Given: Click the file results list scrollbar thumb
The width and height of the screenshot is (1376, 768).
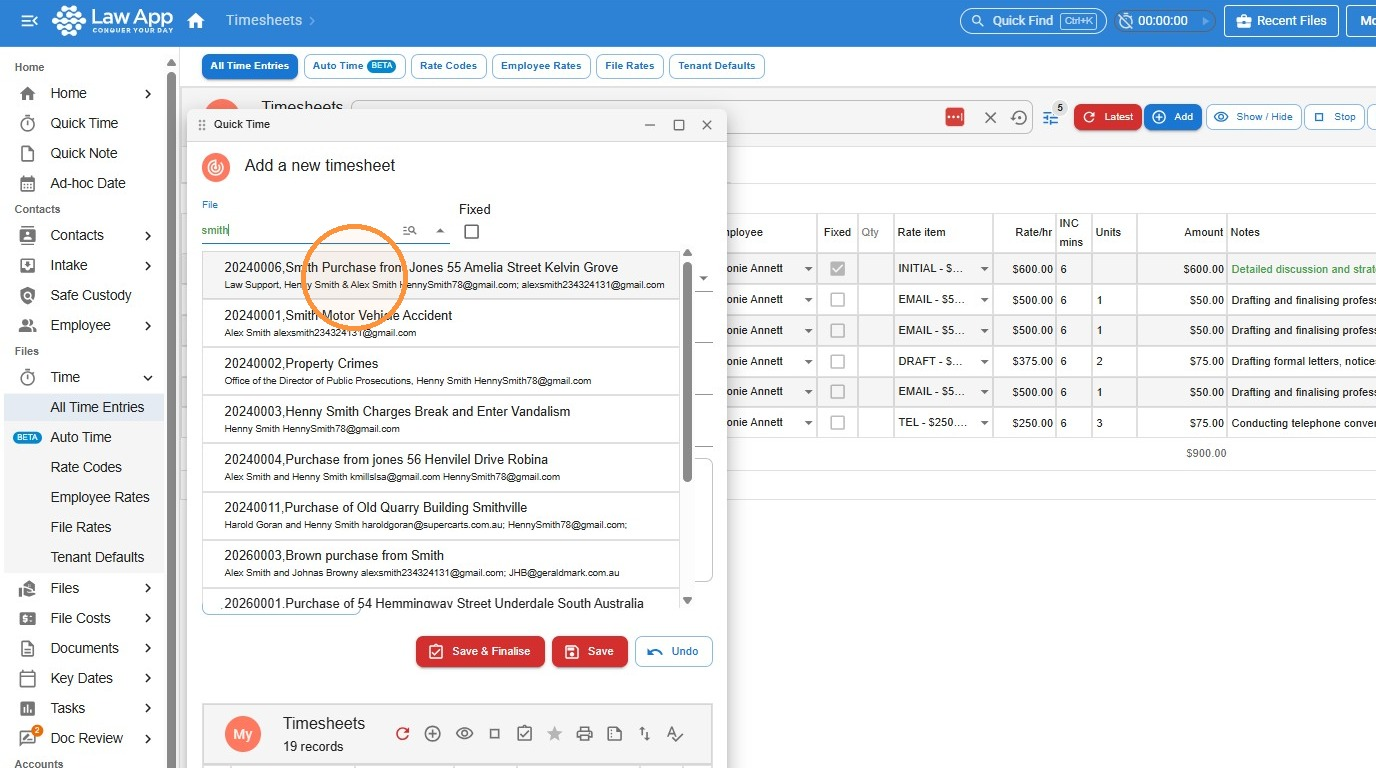Looking at the screenshot, I should tap(687, 372).
